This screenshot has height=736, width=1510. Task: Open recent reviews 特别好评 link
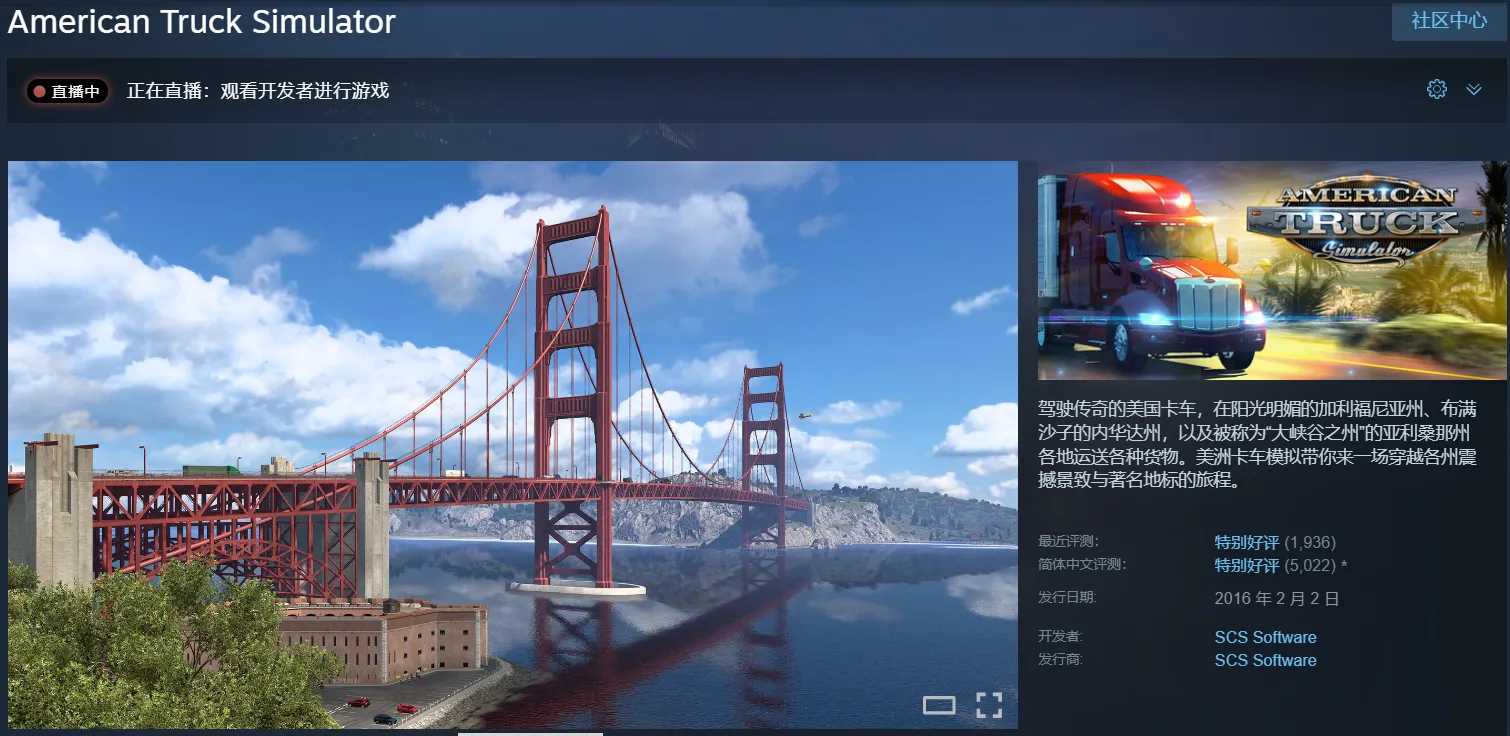pos(1246,542)
